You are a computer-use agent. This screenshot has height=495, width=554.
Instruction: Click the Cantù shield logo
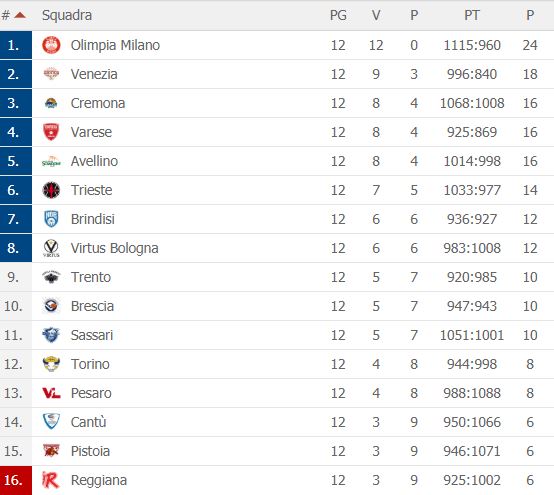coord(51,422)
